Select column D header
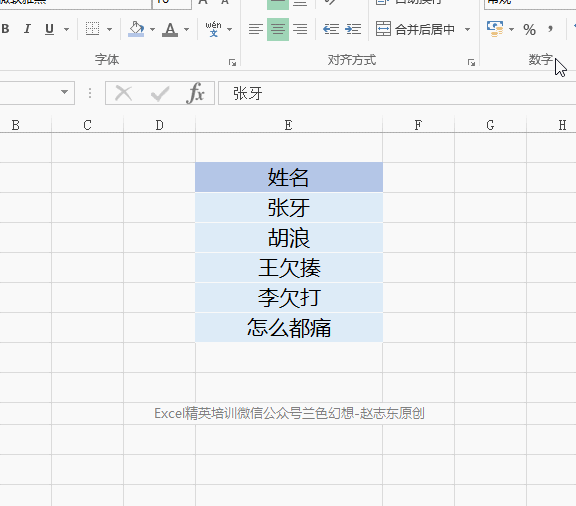The image size is (576, 506). (159, 125)
